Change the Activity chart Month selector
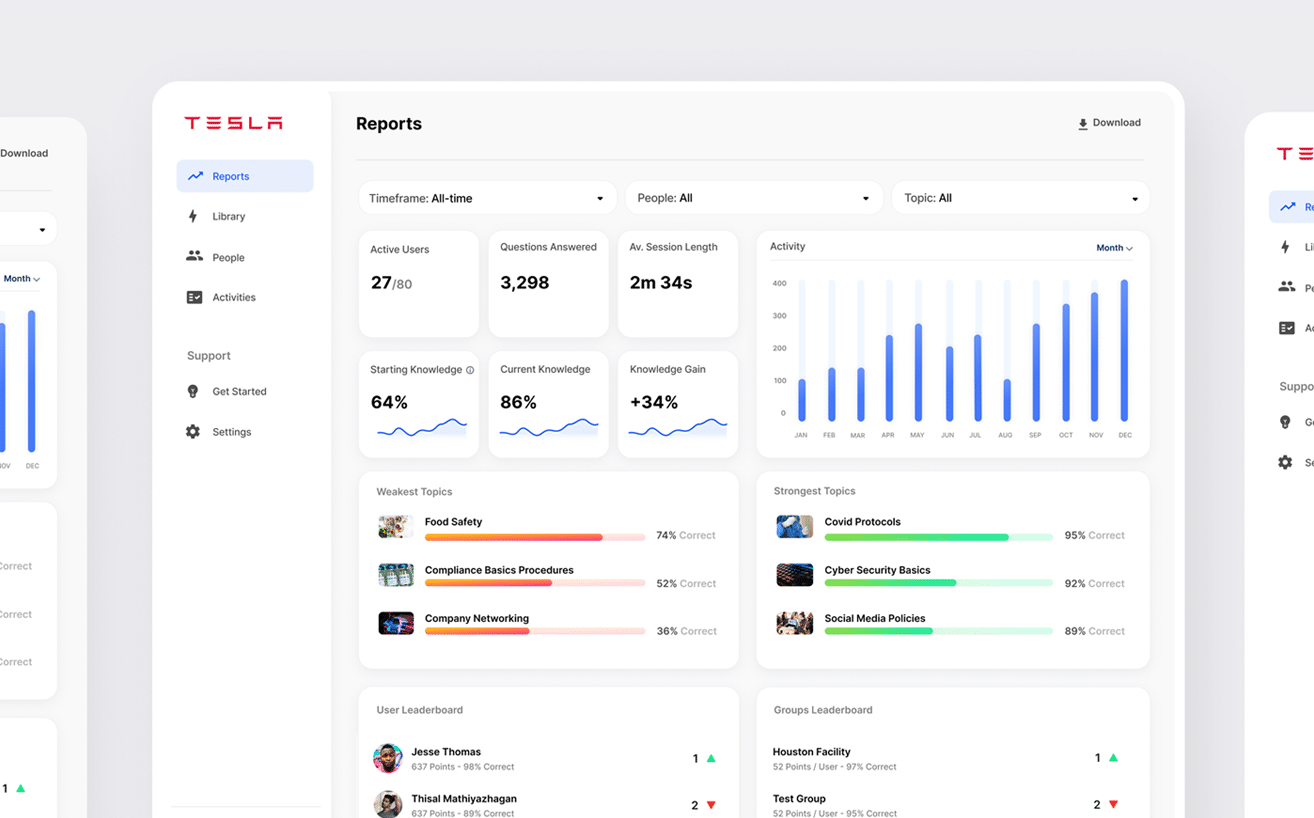Screen dimensions: 1314x818 pos(1114,248)
